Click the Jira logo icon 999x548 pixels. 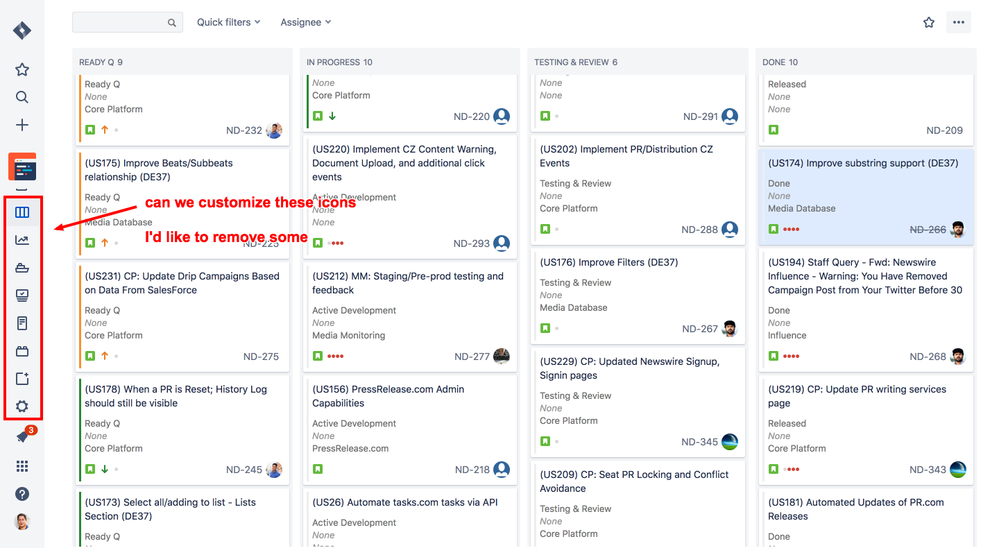pyautogui.click(x=22, y=30)
